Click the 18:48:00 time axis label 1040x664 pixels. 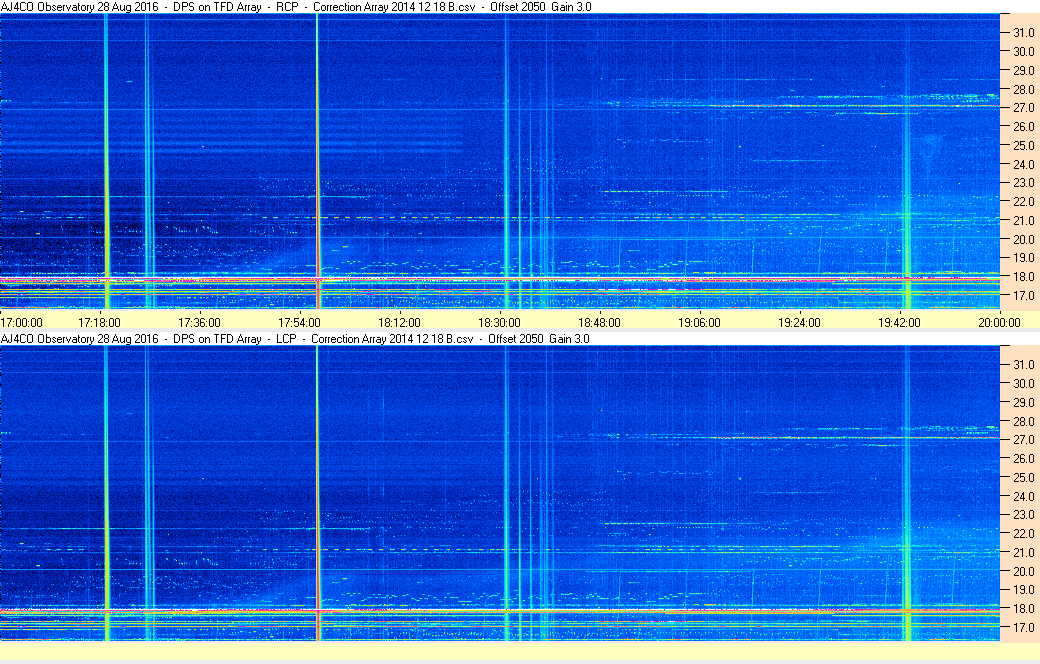pos(600,322)
